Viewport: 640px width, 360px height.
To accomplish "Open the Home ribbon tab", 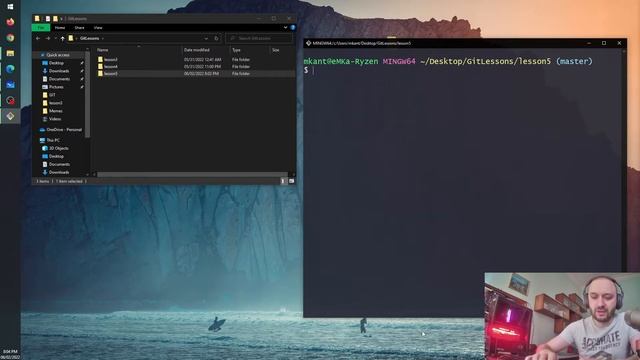I will (60, 27).
